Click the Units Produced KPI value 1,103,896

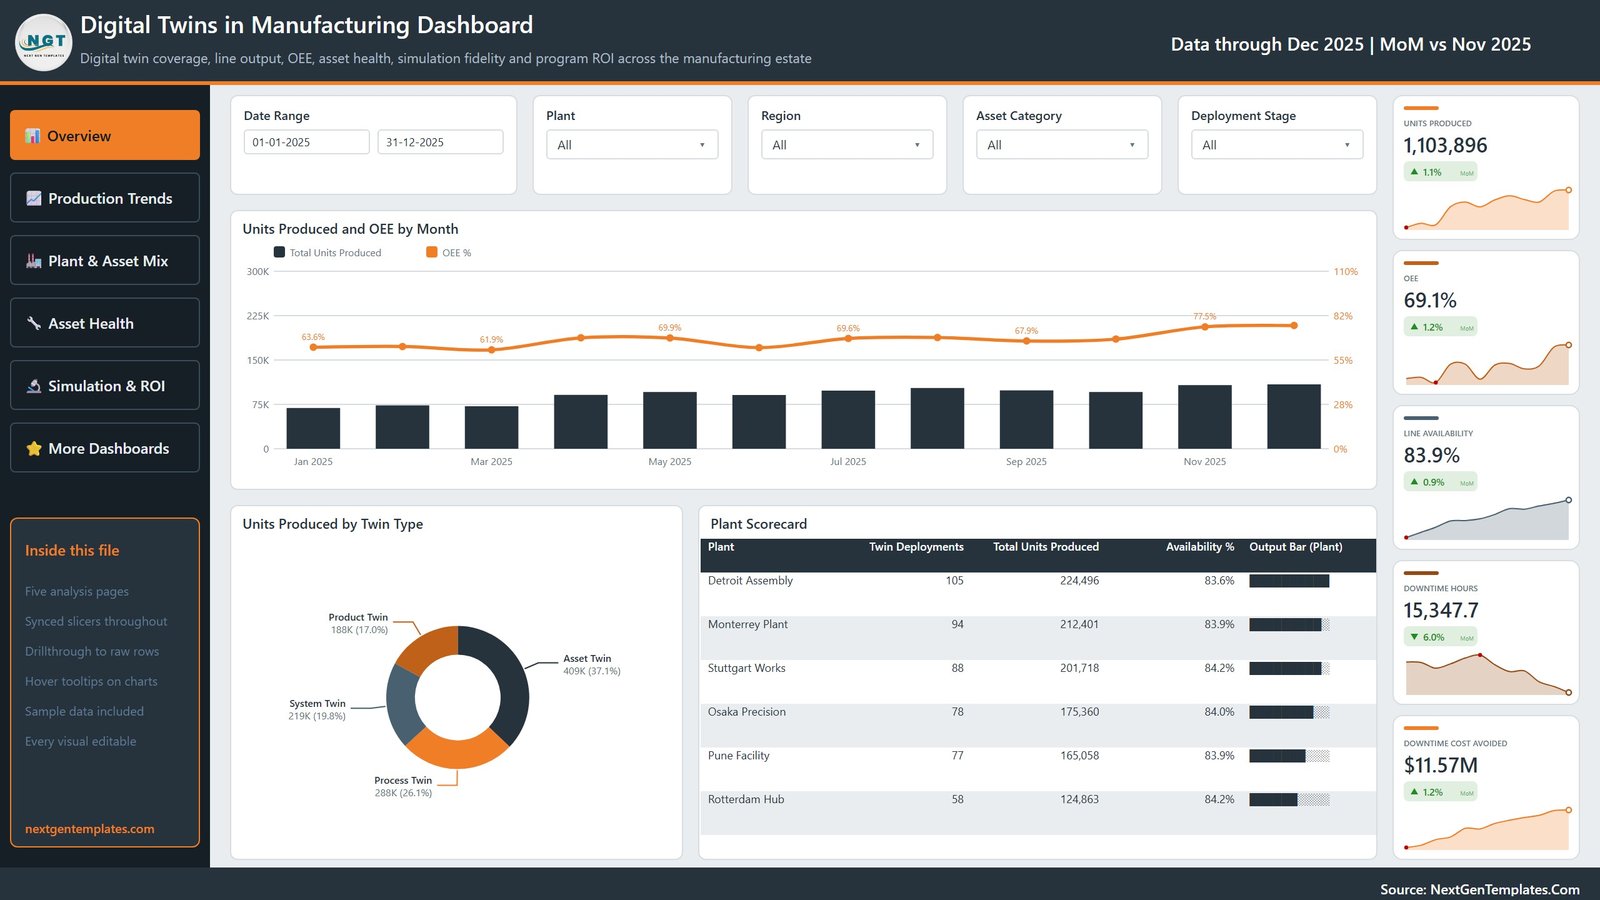[x=1446, y=146]
